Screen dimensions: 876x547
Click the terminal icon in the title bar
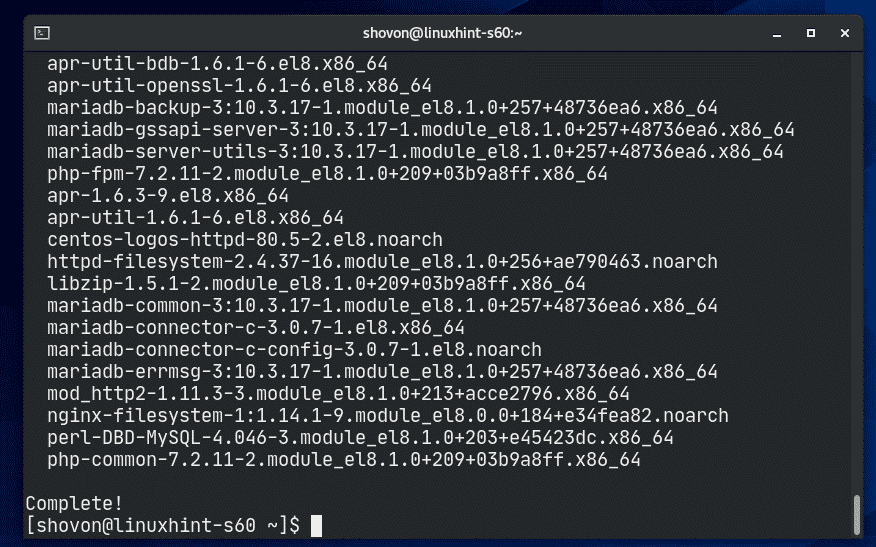click(x=40, y=33)
